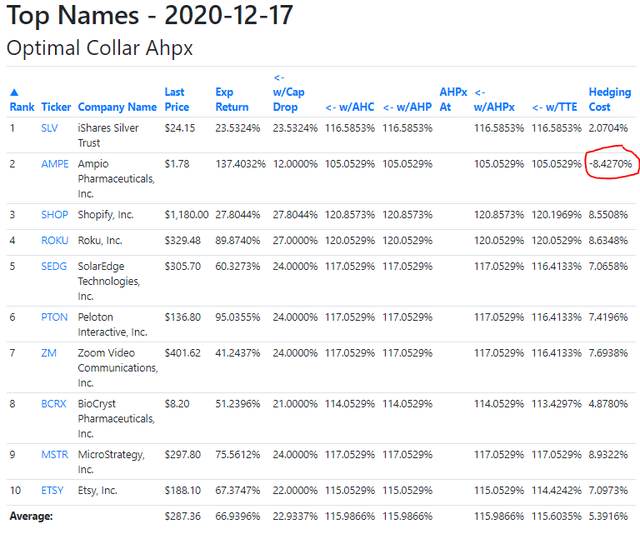Select Roku expected return 89.8740%

tap(238, 240)
